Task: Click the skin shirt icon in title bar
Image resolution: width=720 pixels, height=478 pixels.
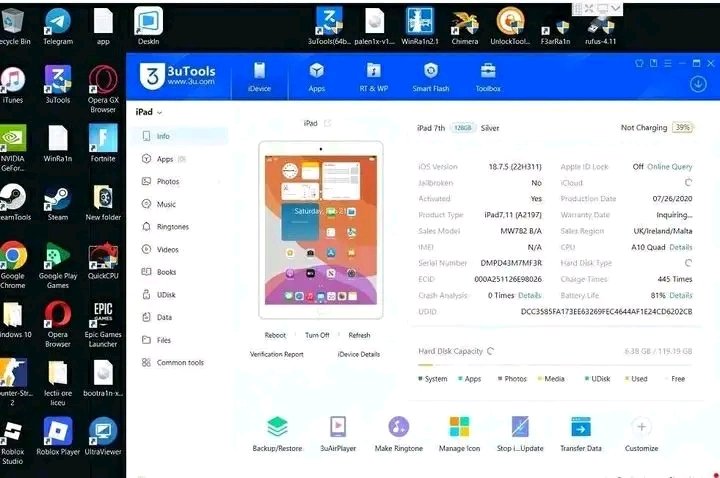Action: (x=639, y=63)
